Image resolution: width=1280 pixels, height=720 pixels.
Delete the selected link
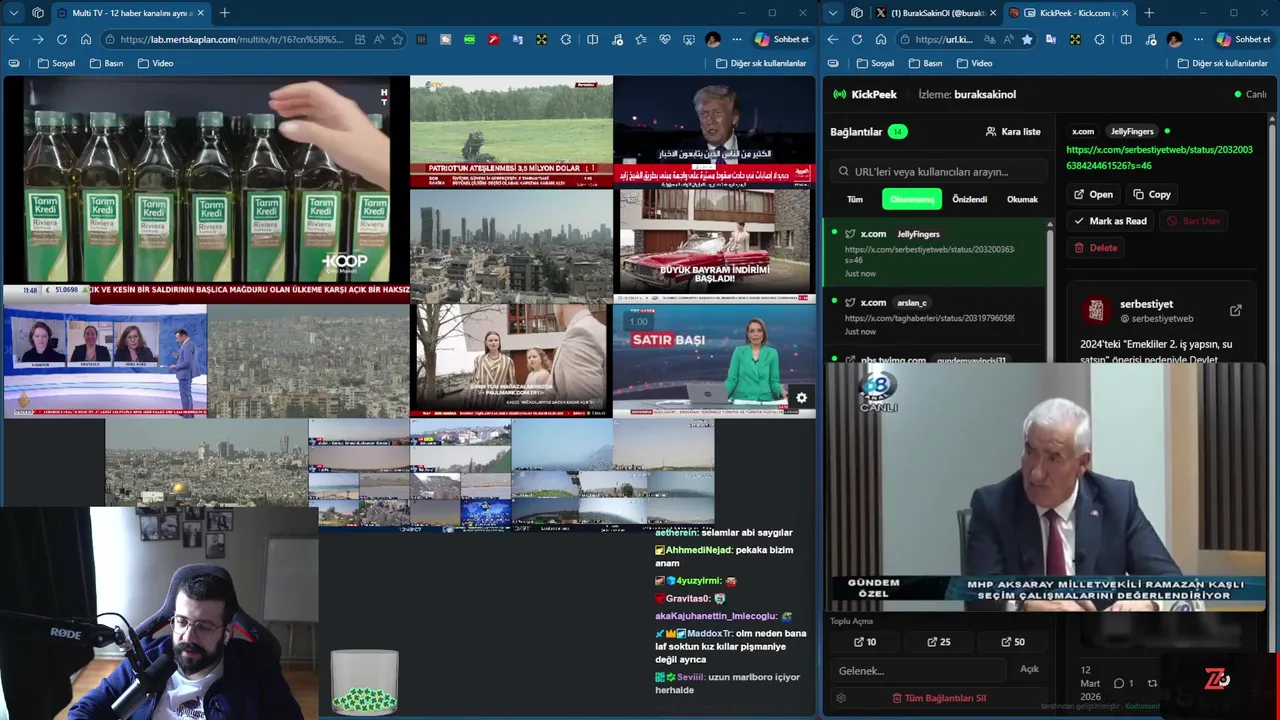point(1095,248)
